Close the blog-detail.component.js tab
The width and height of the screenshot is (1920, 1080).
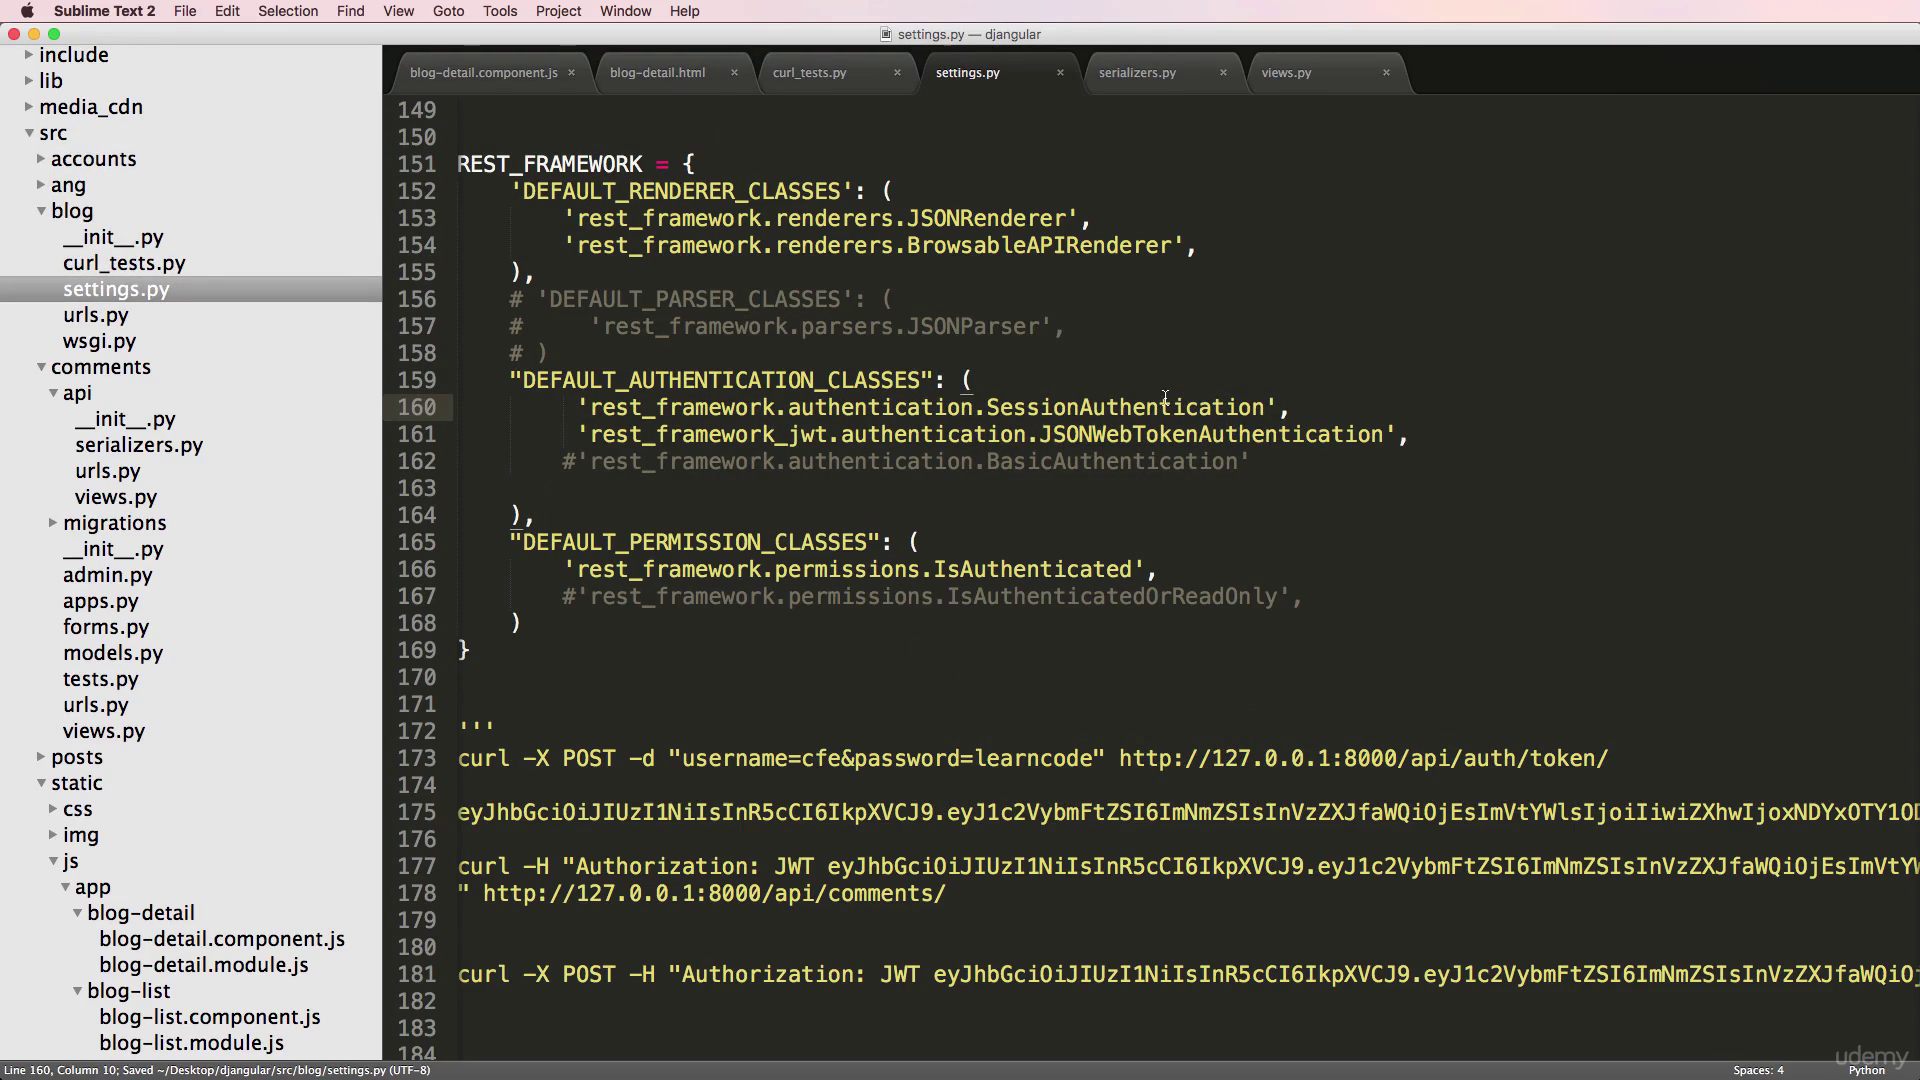click(571, 72)
